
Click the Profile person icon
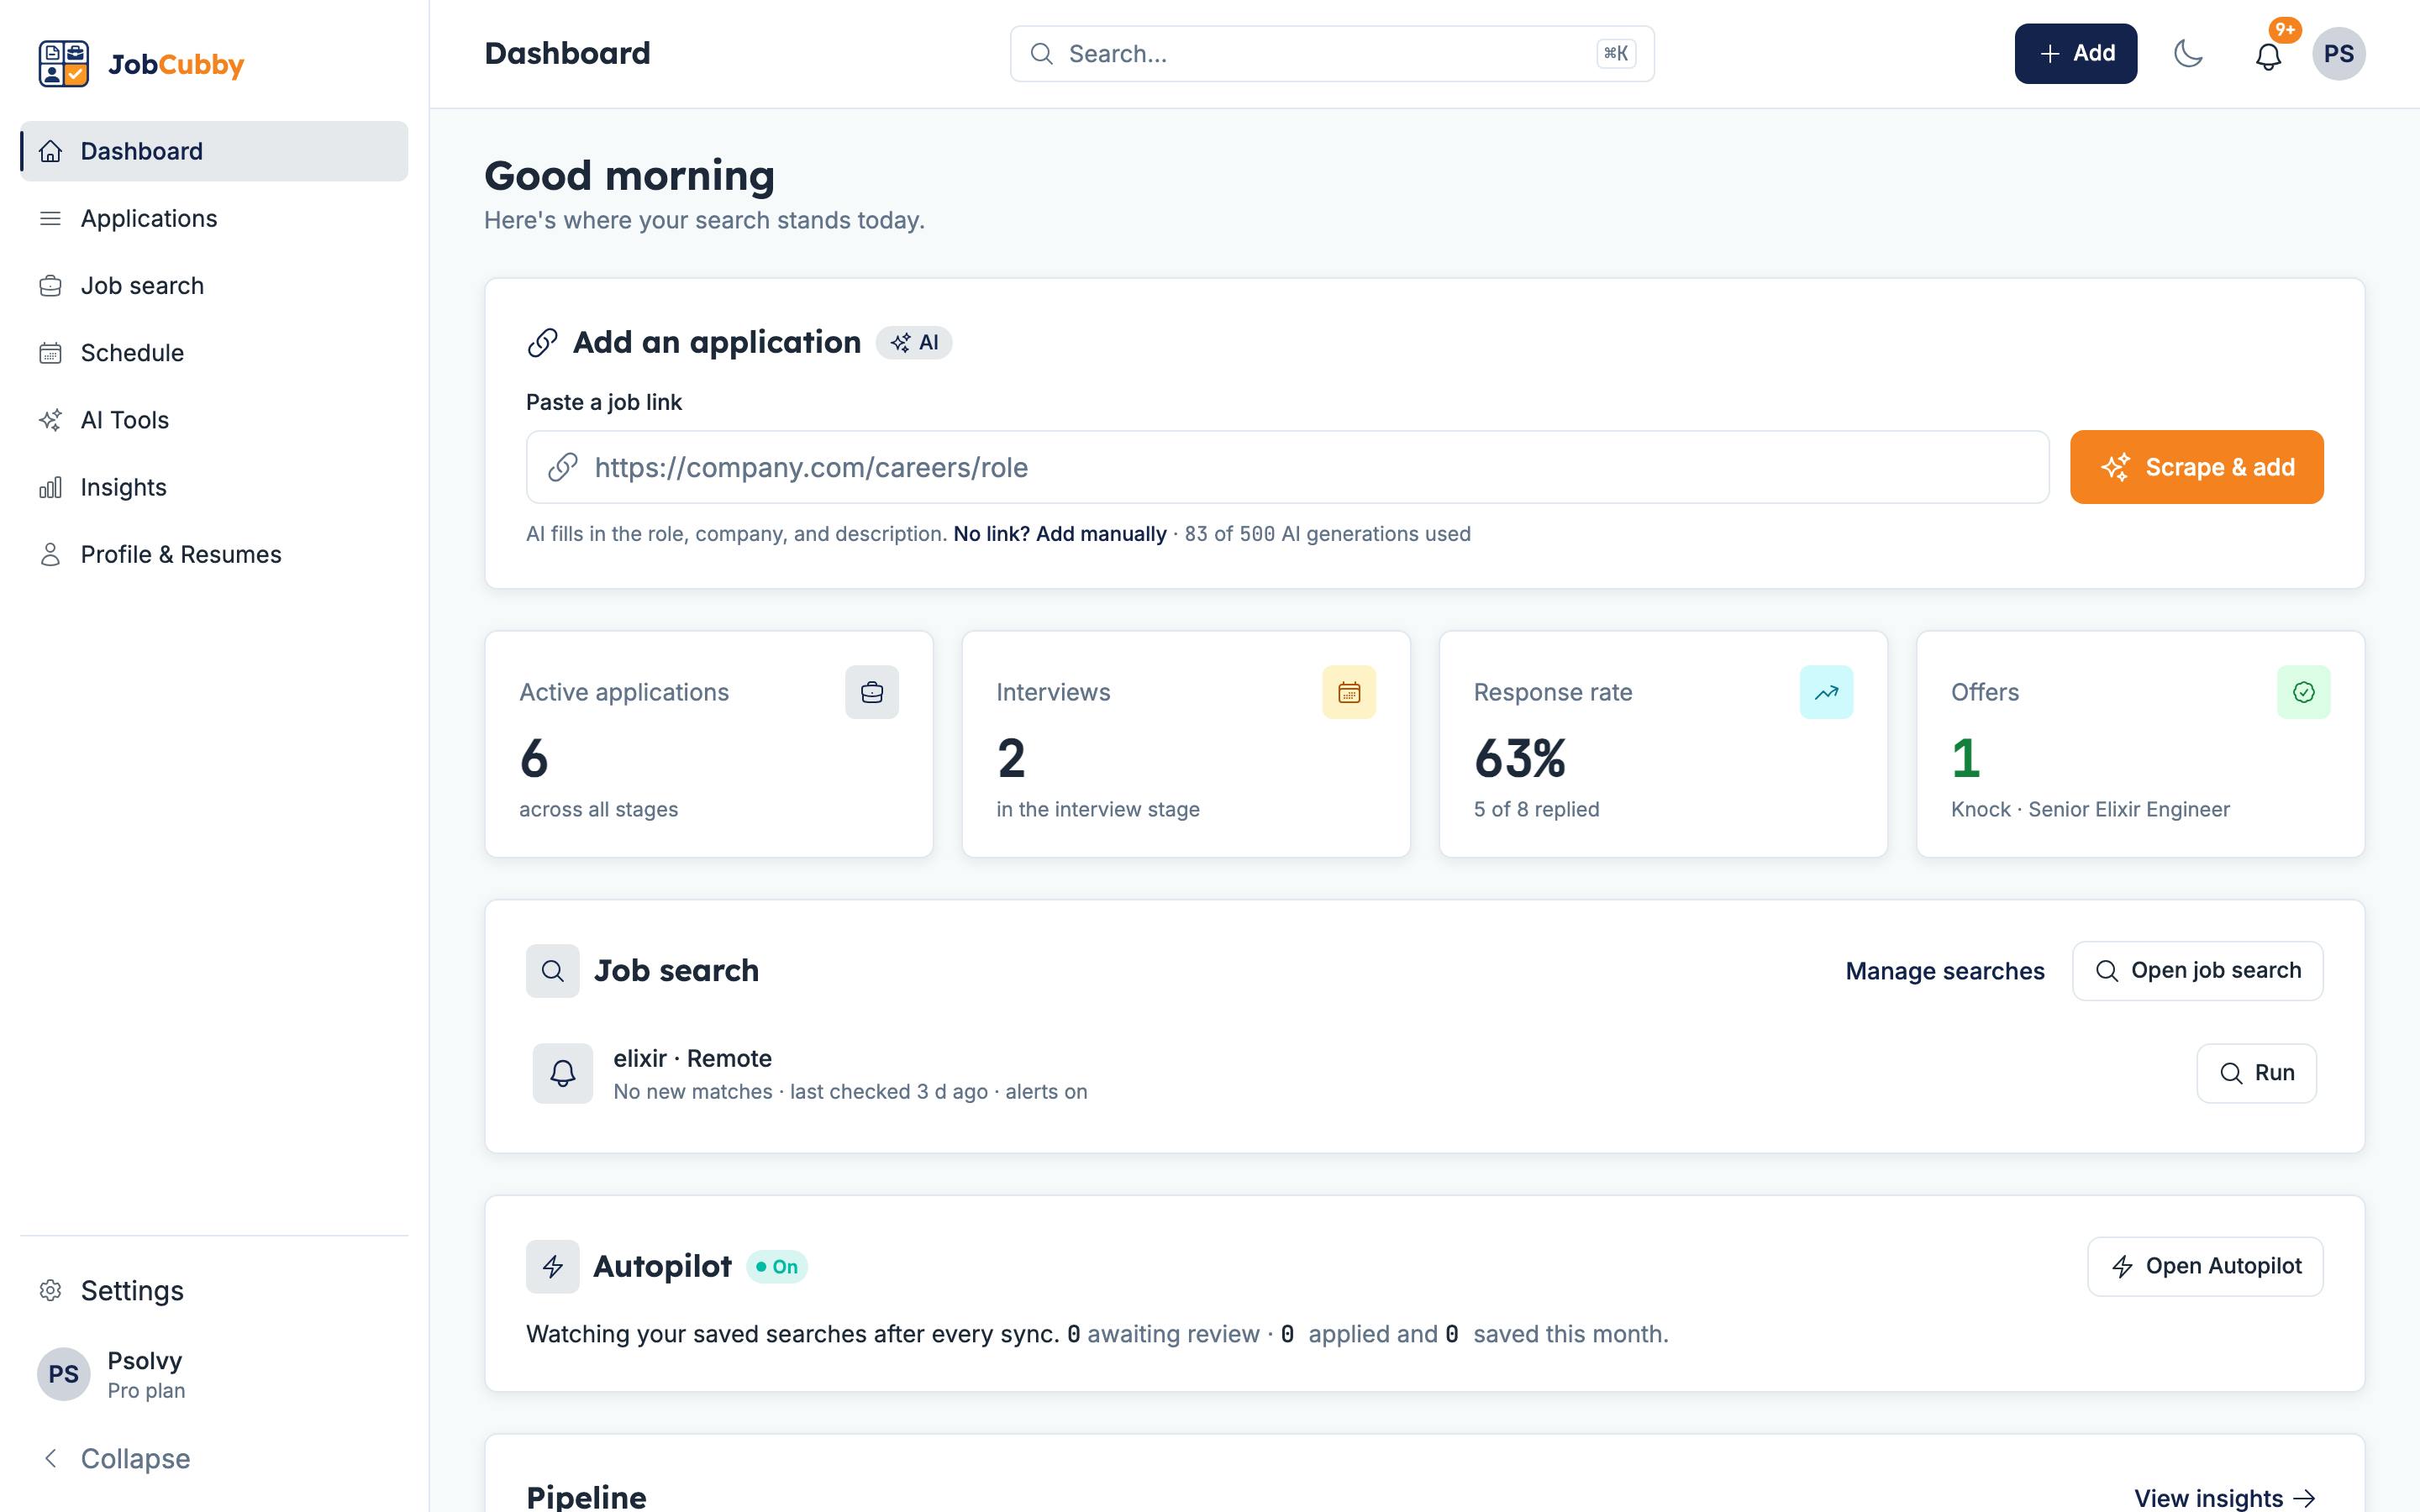click(x=50, y=554)
